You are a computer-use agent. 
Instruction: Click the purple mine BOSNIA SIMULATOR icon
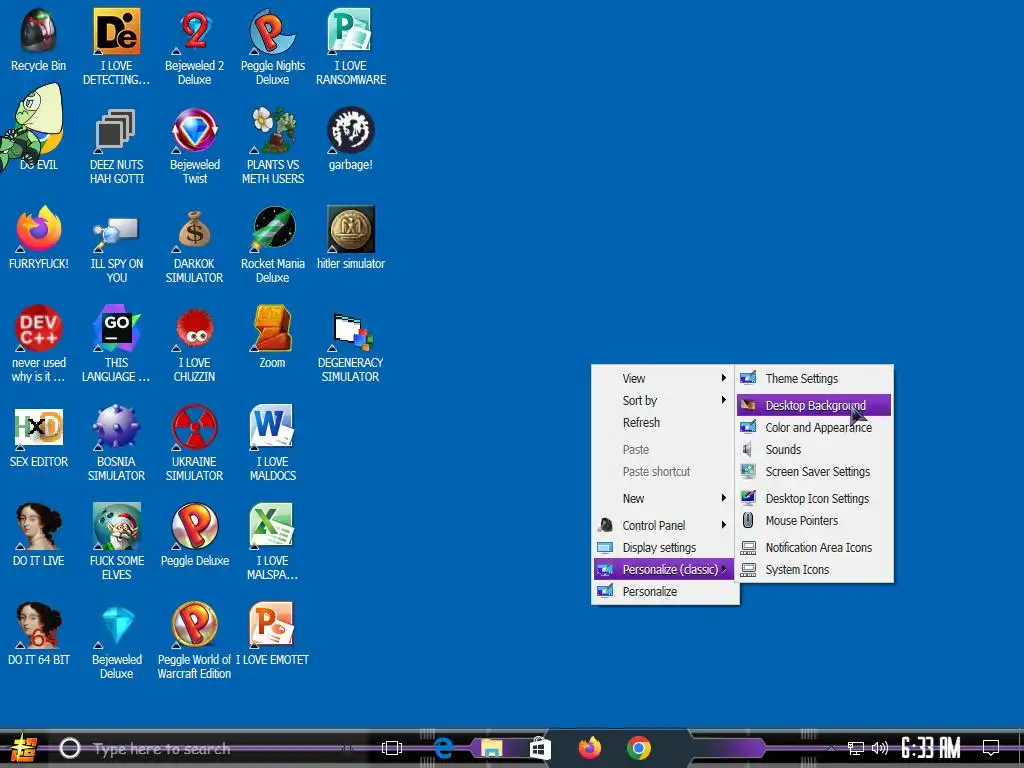pos(117,427)
